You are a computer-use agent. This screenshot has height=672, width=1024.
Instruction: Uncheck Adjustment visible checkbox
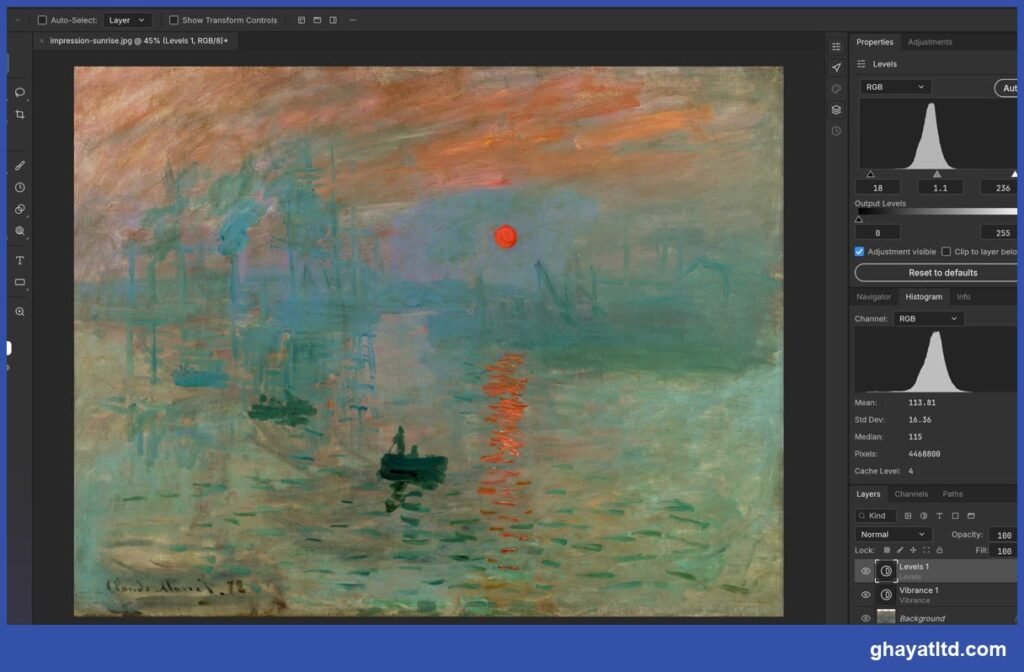(859, 251)
